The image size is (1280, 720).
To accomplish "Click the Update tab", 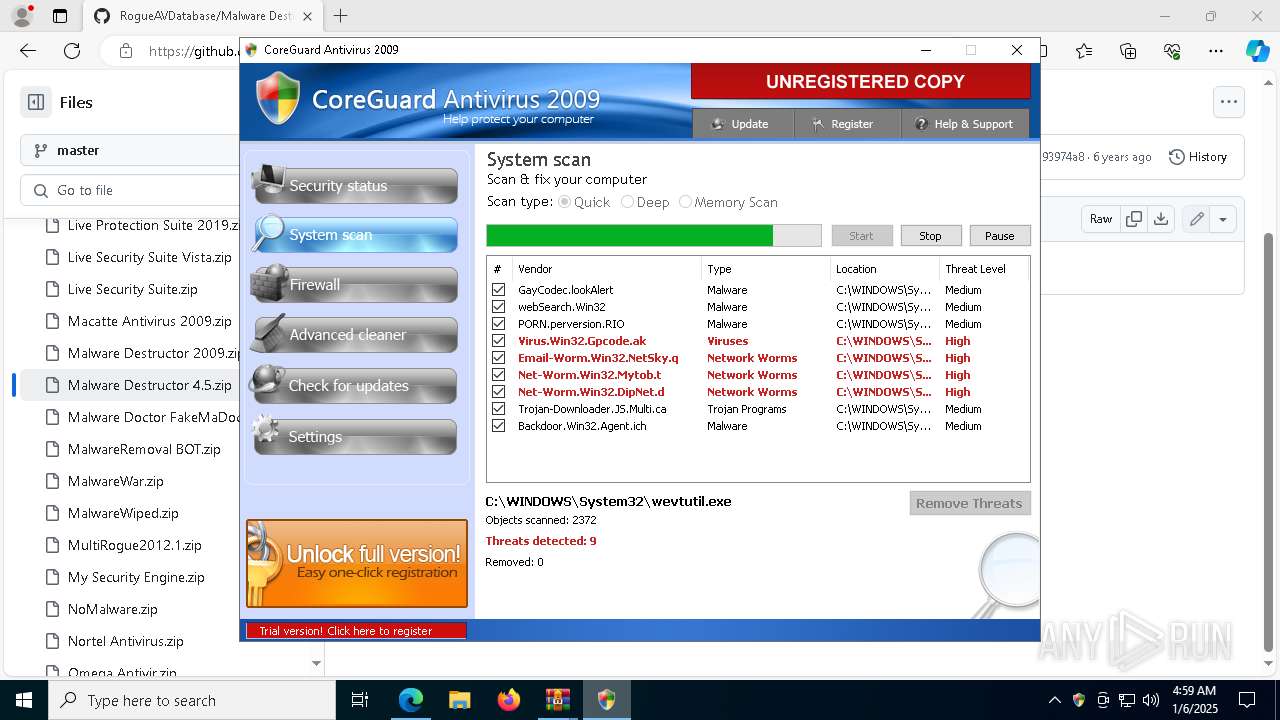I will point(743,124).
